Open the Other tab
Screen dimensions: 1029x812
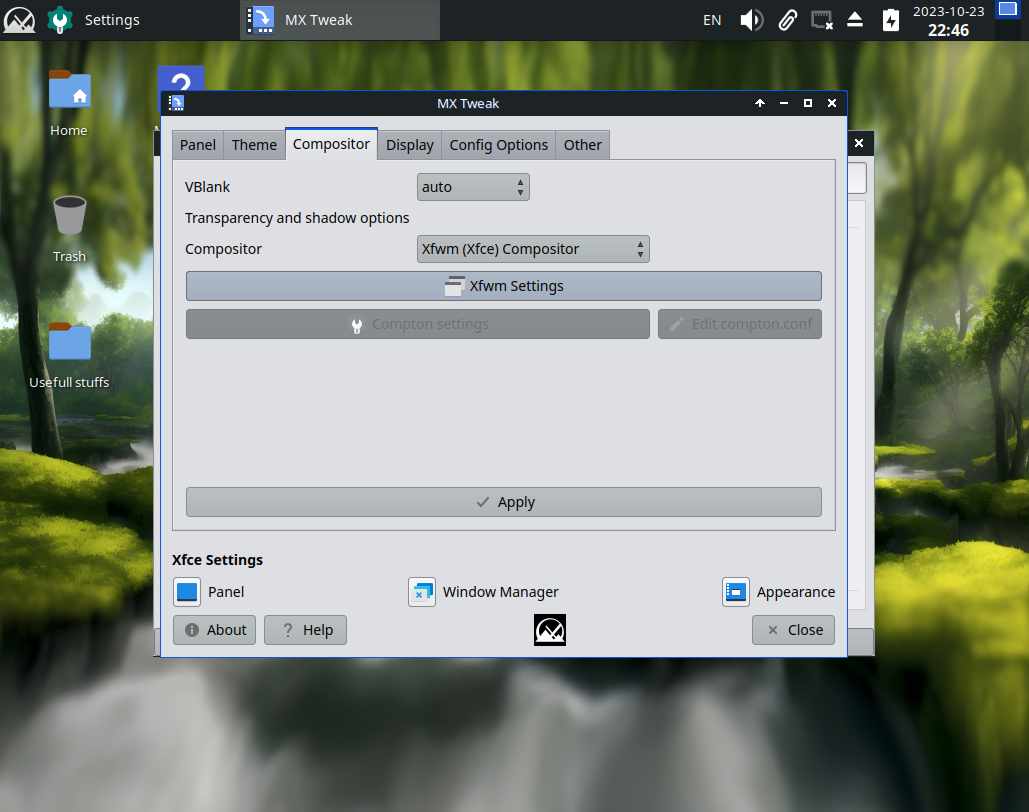tap(582, 145)
